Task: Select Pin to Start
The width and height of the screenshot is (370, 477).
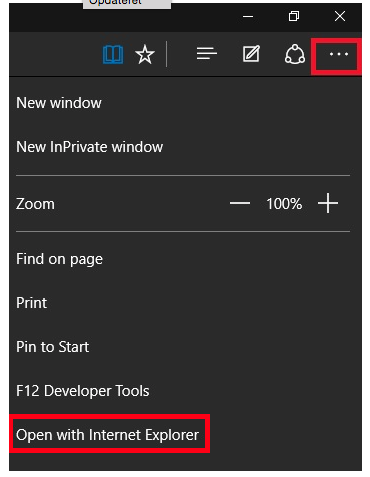Action: click(x=53, y=347)
